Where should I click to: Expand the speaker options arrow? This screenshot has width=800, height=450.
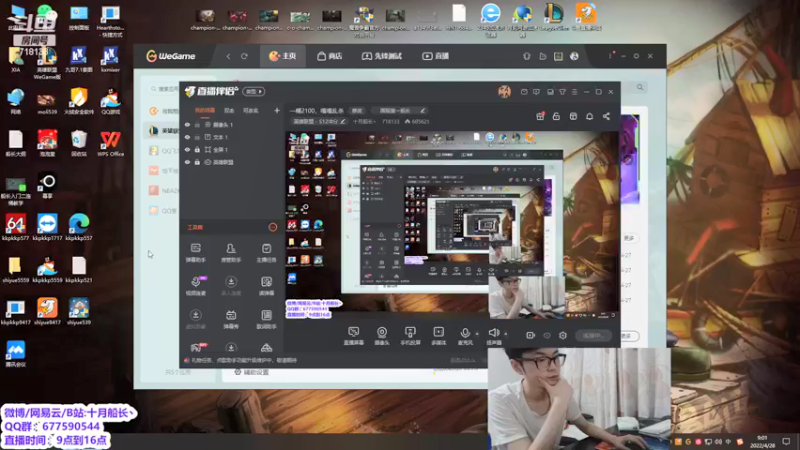(x=506, y=334)
